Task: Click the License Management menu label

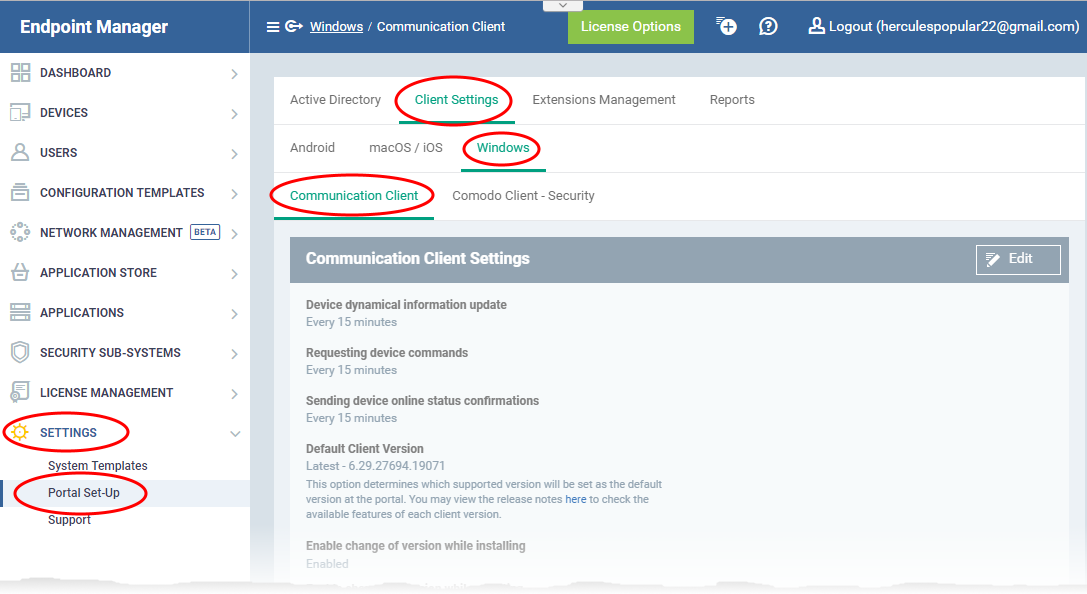Action: click(x=107, y=392)
